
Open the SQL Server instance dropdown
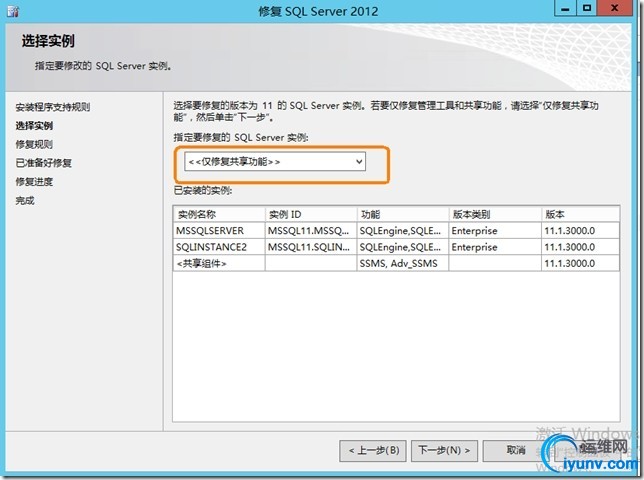[275, 162]
